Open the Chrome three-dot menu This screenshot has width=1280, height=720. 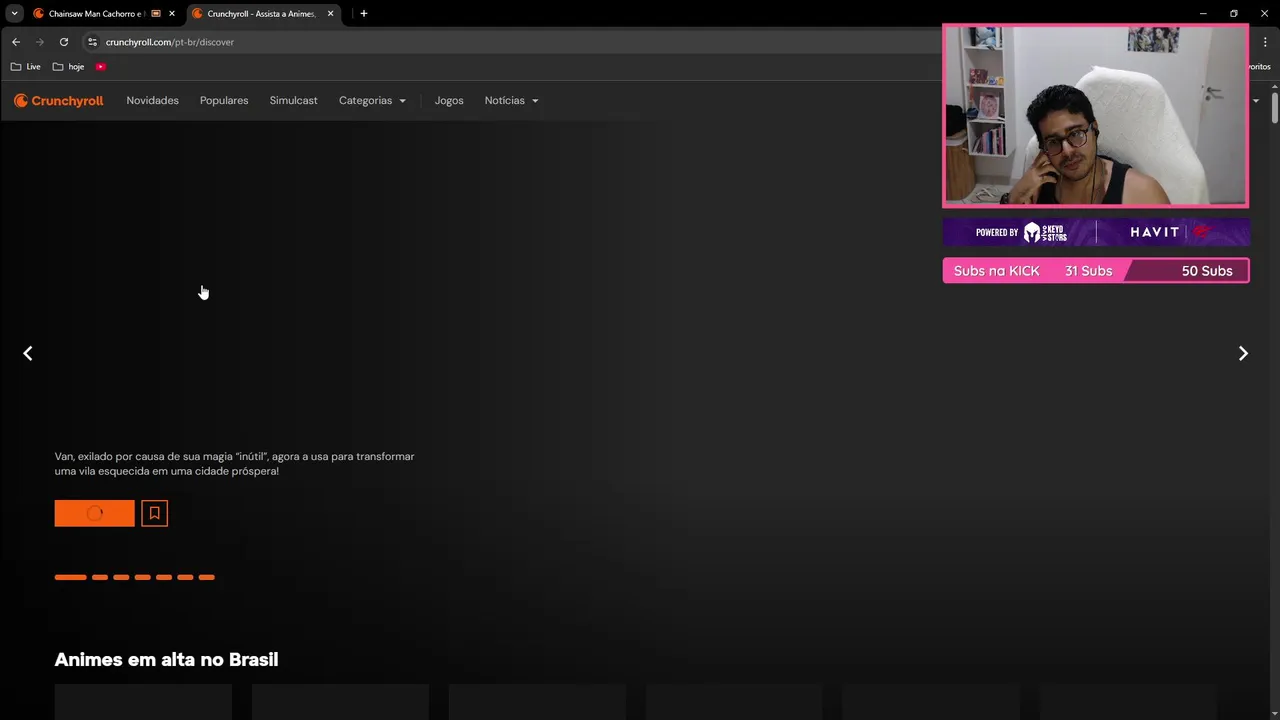tap(1265, 42)
